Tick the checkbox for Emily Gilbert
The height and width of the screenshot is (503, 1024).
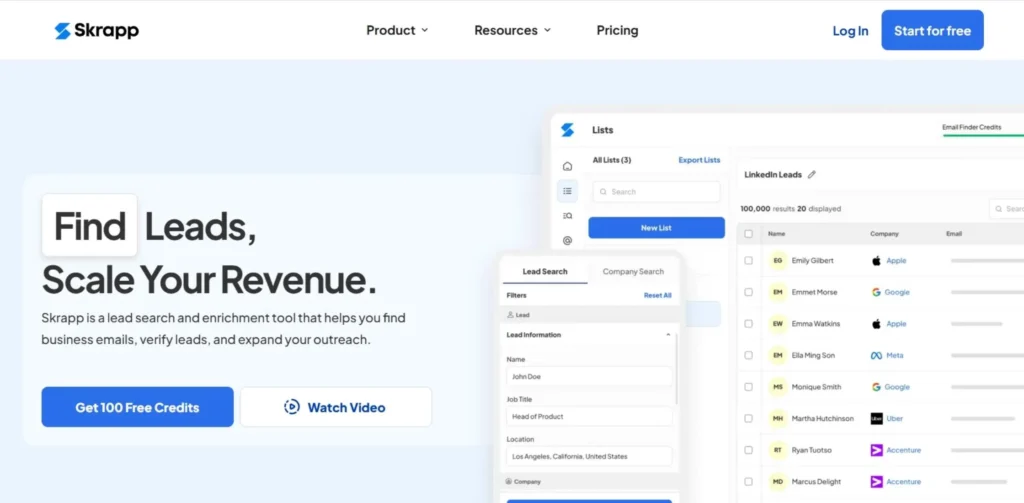point(748,261)
